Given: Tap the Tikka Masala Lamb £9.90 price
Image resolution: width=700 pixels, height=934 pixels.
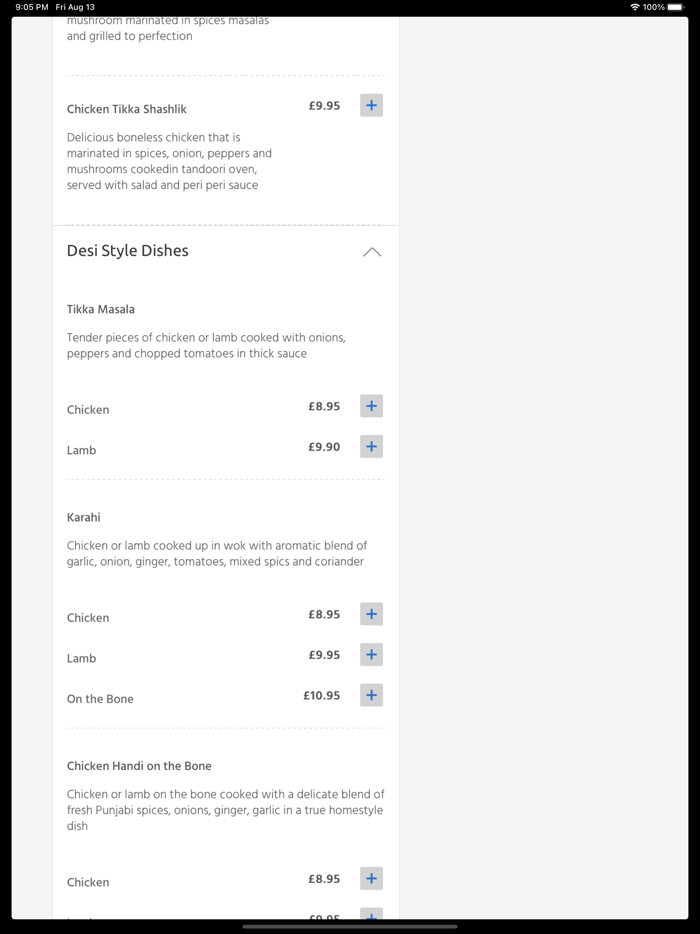Looking at the screenshot, I should click(324, 447).
